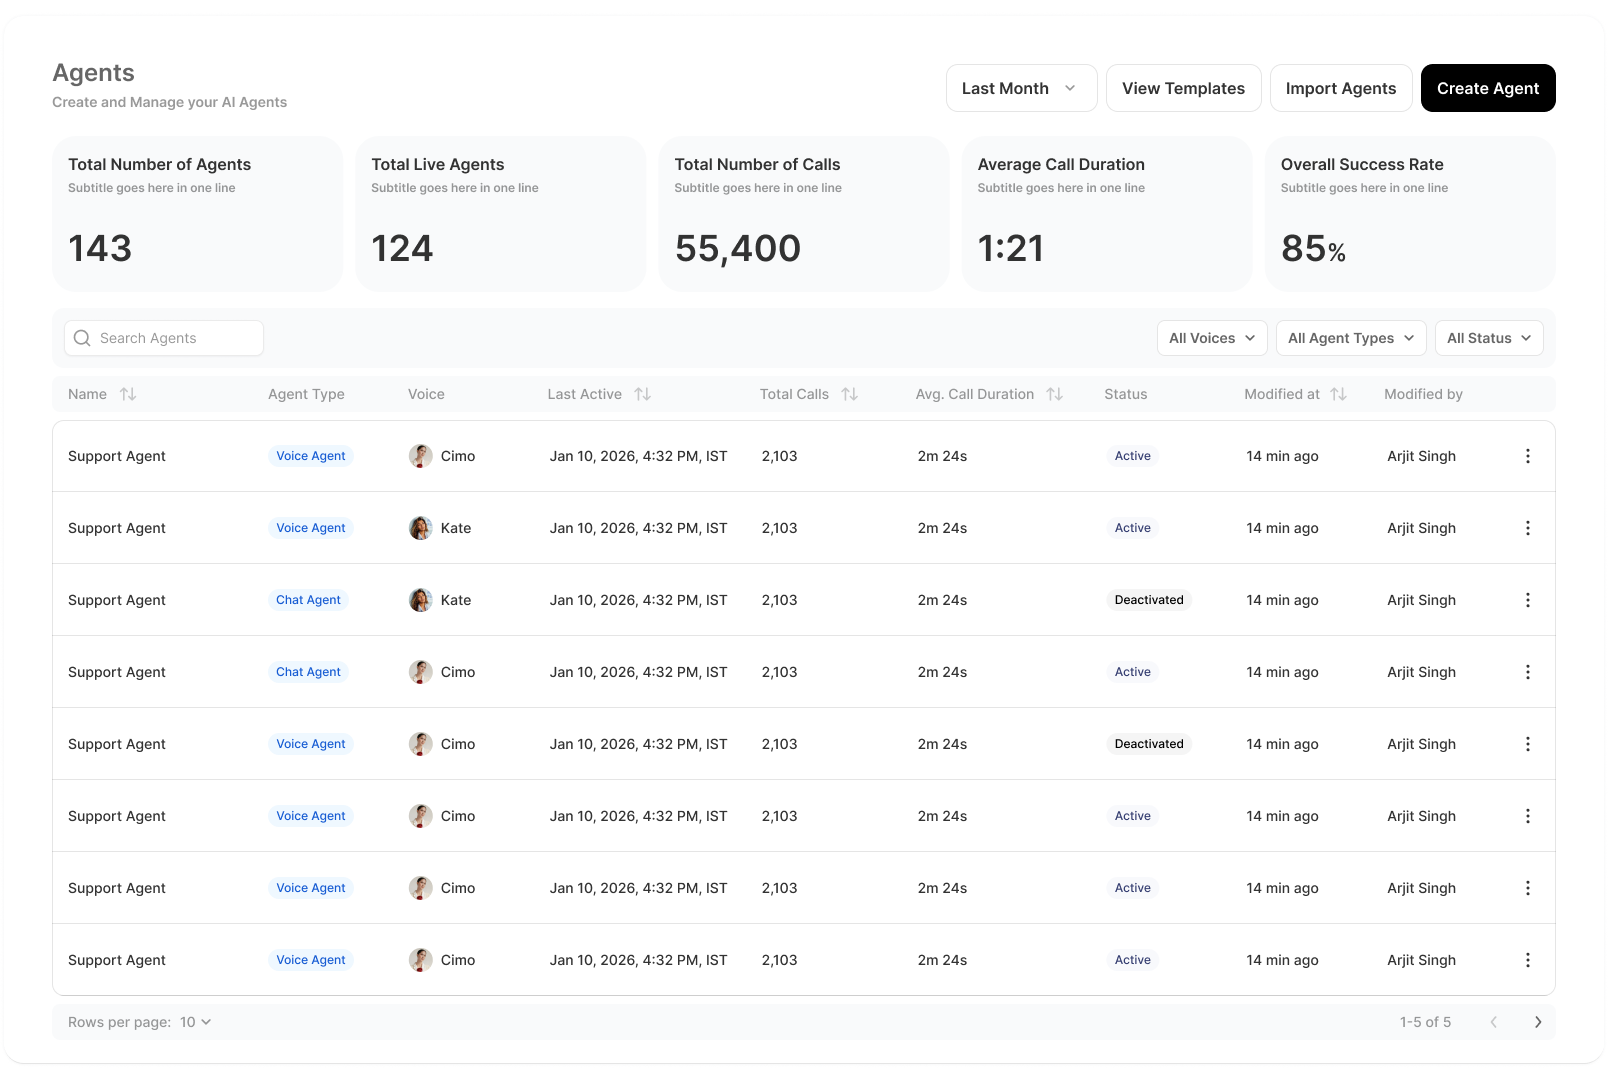
Task: Open View Templates
Action: 1183,88
